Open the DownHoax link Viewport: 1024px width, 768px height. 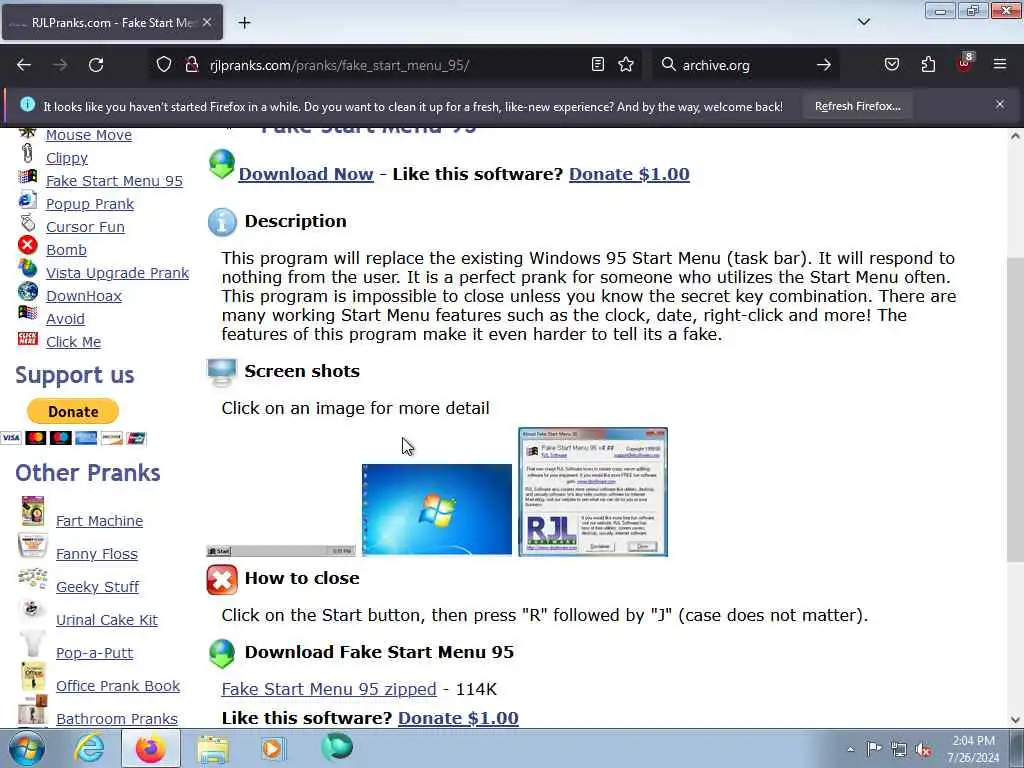[84, 296]
